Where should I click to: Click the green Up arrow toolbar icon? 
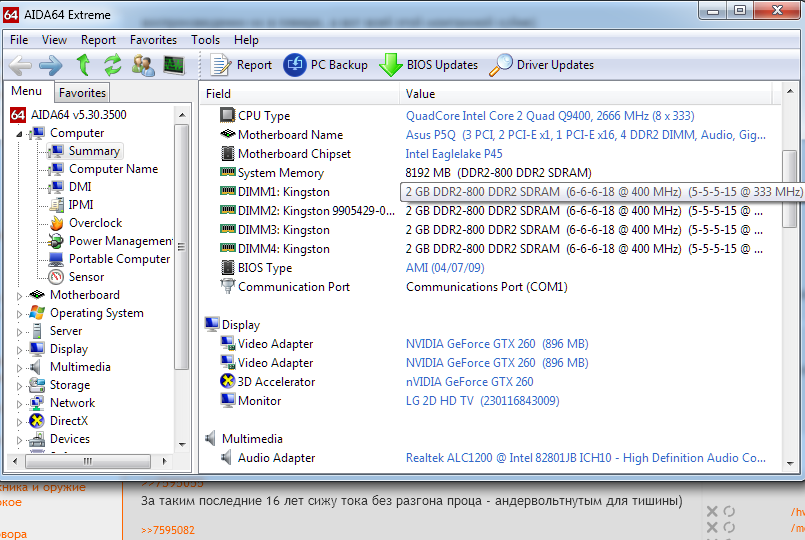tap(84, 65)
